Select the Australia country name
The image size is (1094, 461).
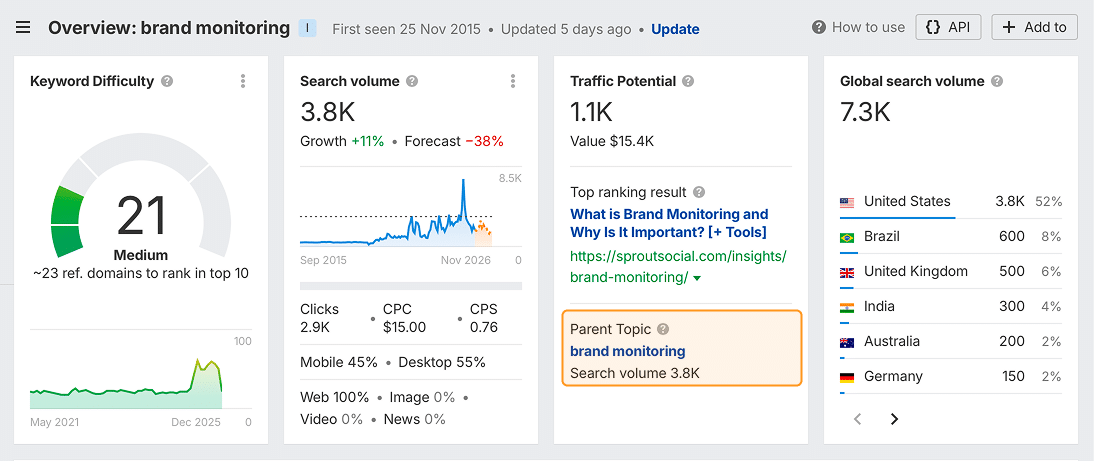[892, 342]
